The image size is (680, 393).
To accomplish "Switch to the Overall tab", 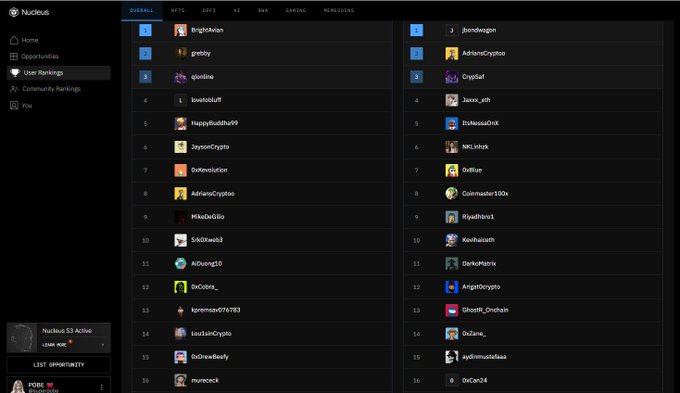I will point(142,10).
